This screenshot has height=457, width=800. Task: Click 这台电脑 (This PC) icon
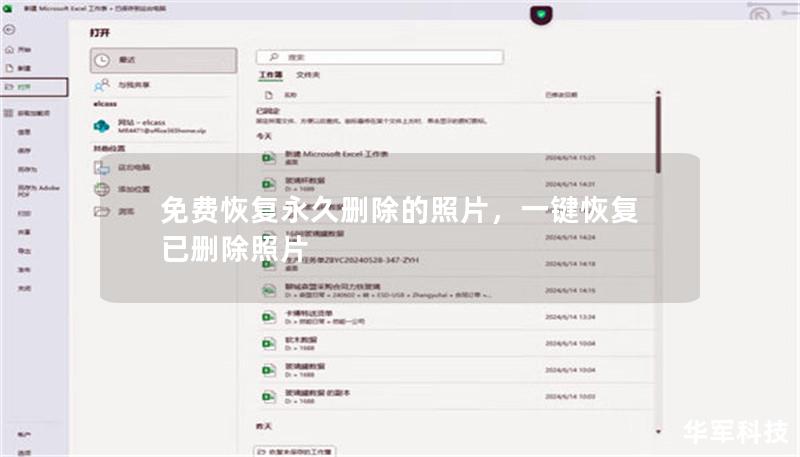101,167
